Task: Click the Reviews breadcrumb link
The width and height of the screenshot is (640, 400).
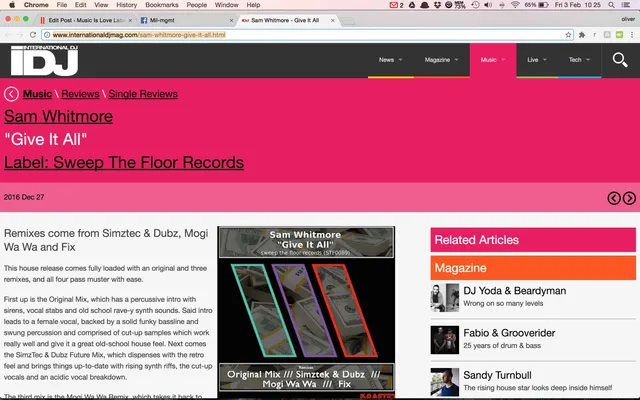Action: click(80, 94)
